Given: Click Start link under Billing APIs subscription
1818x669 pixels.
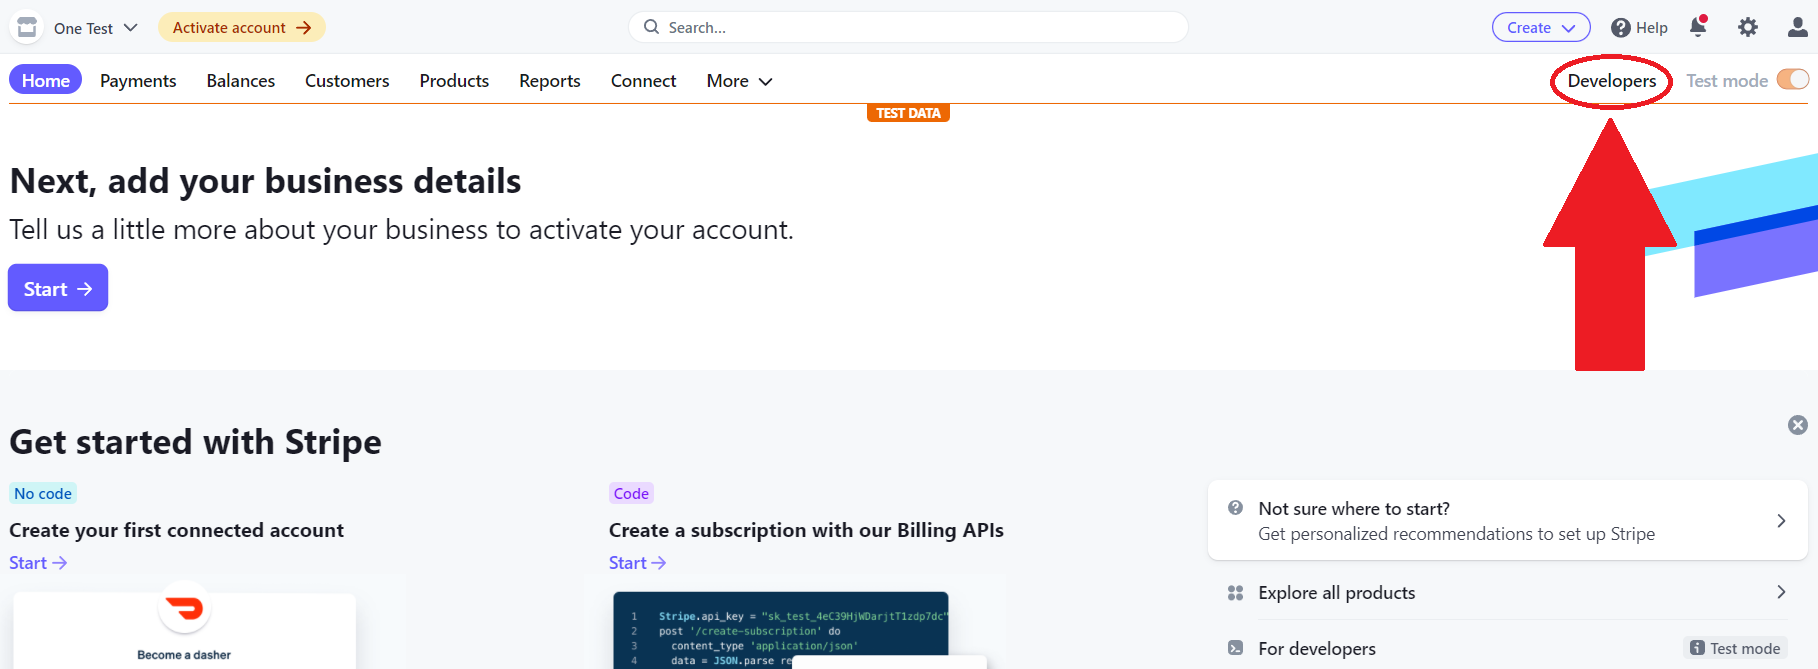Looking at the screenshot, I should [637, 563].
